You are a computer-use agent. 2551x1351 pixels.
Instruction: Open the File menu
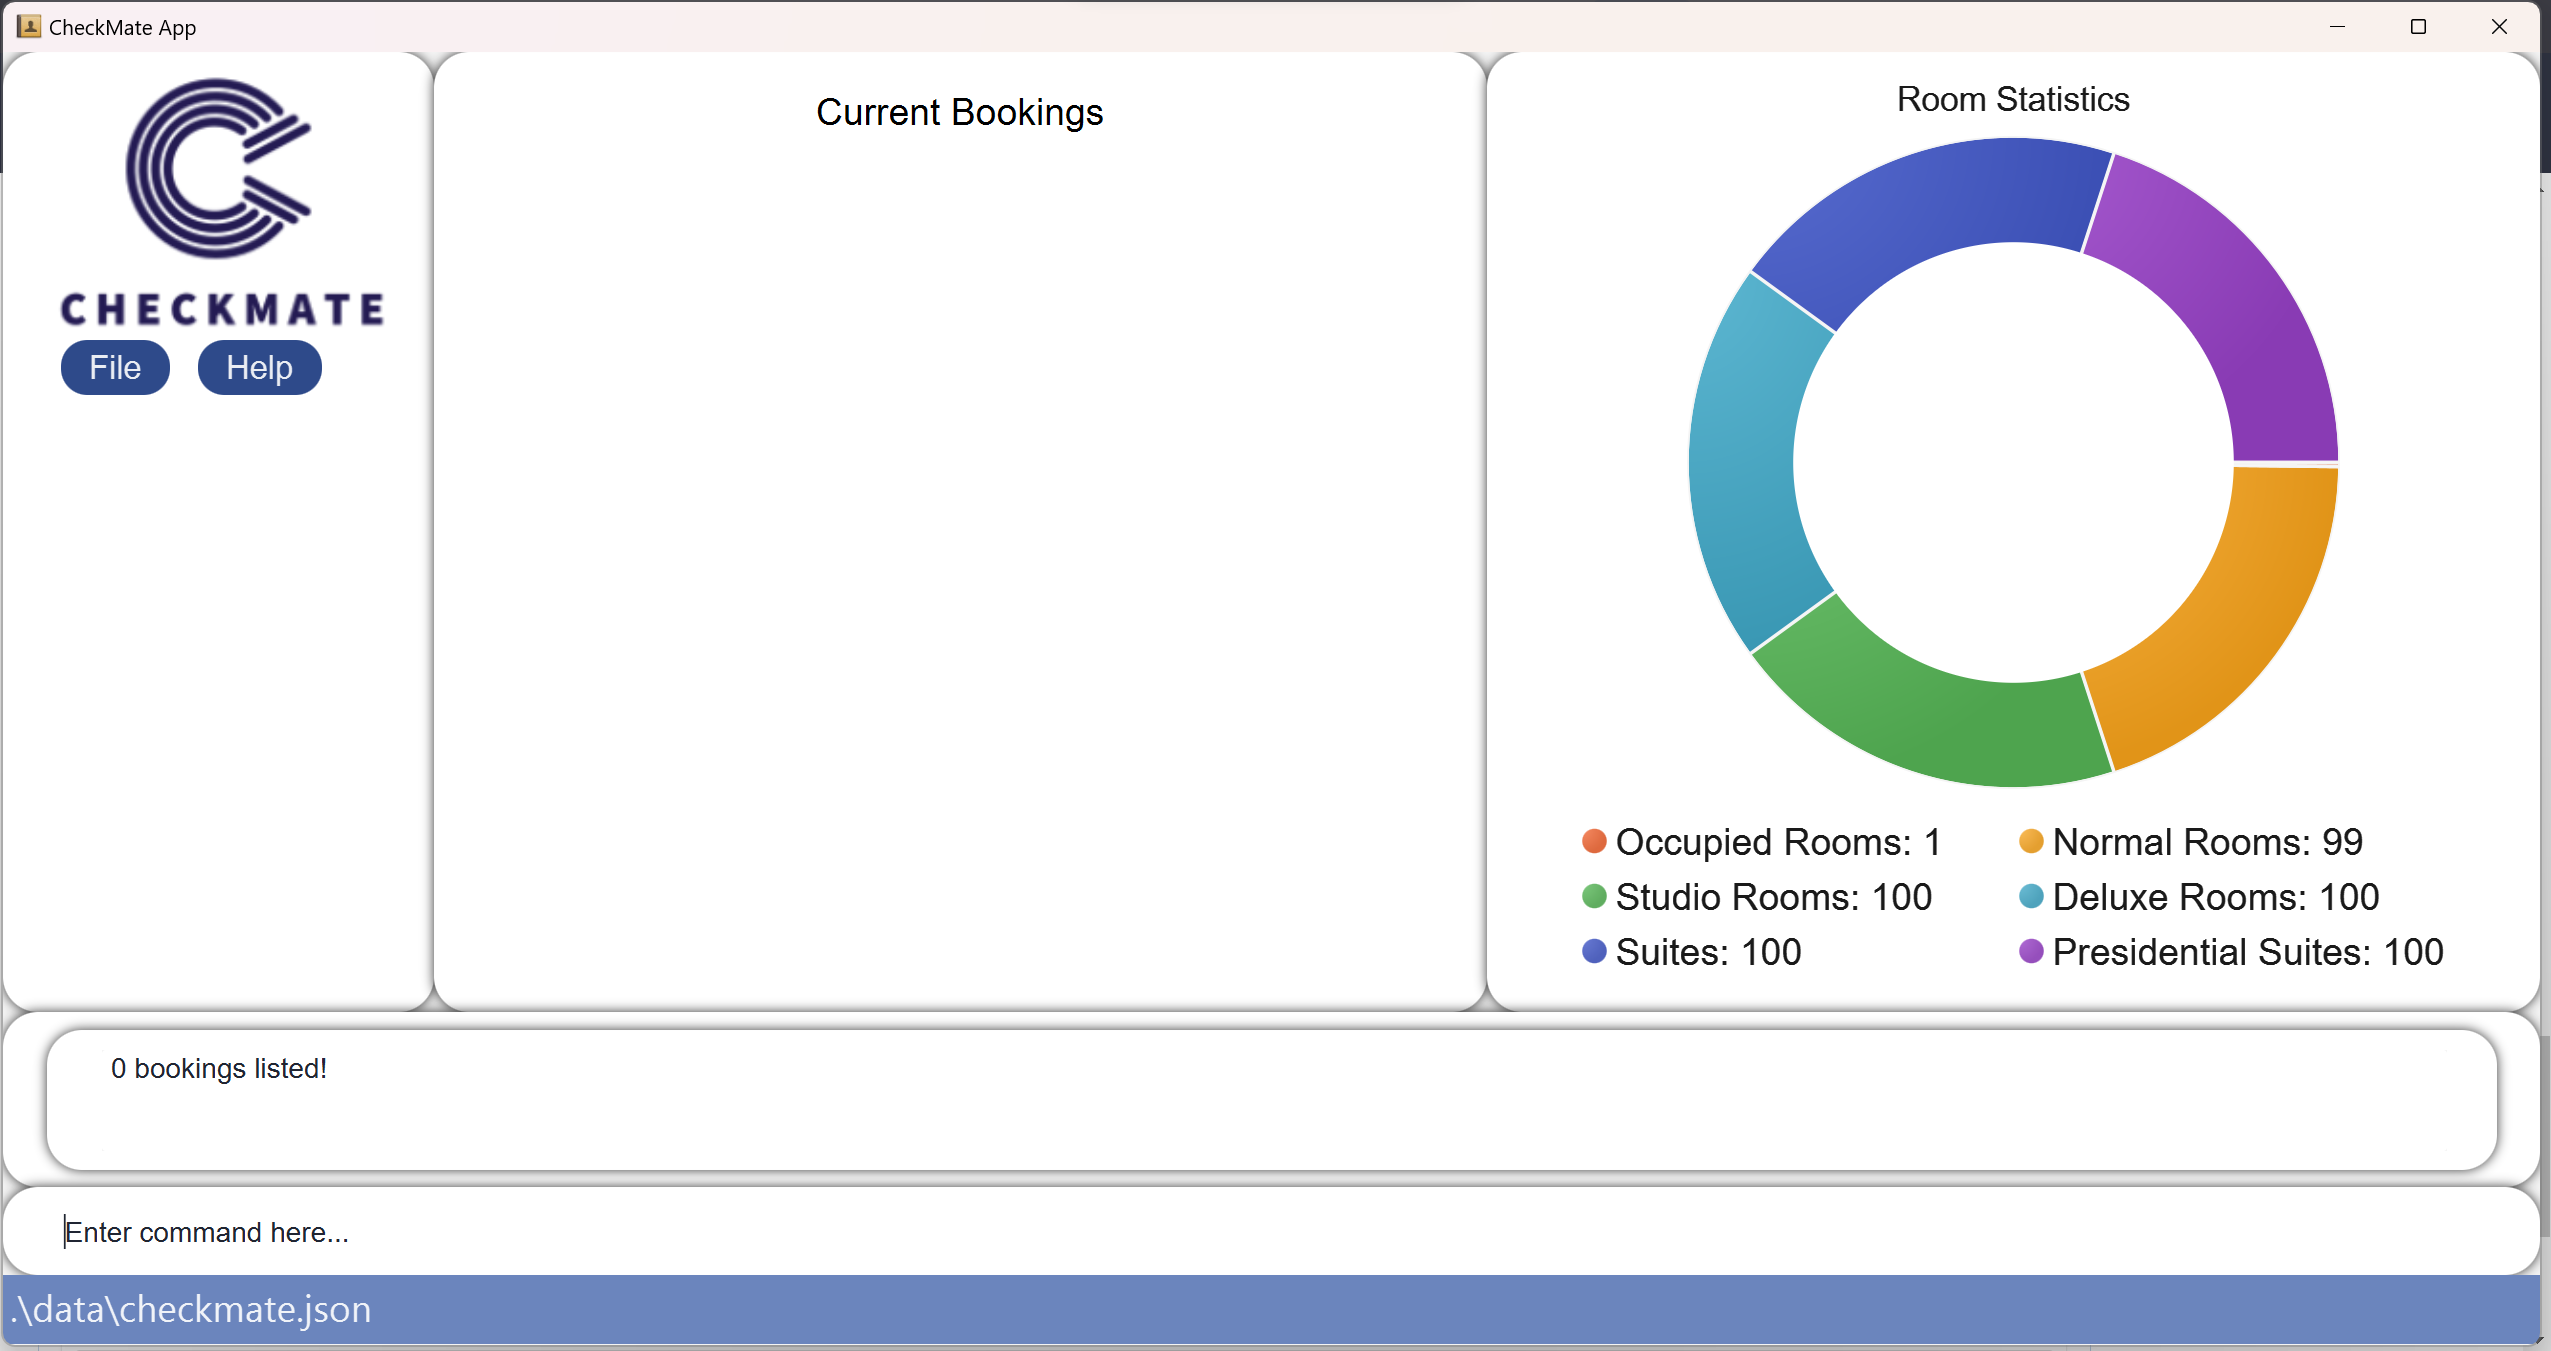click(115, 367)
